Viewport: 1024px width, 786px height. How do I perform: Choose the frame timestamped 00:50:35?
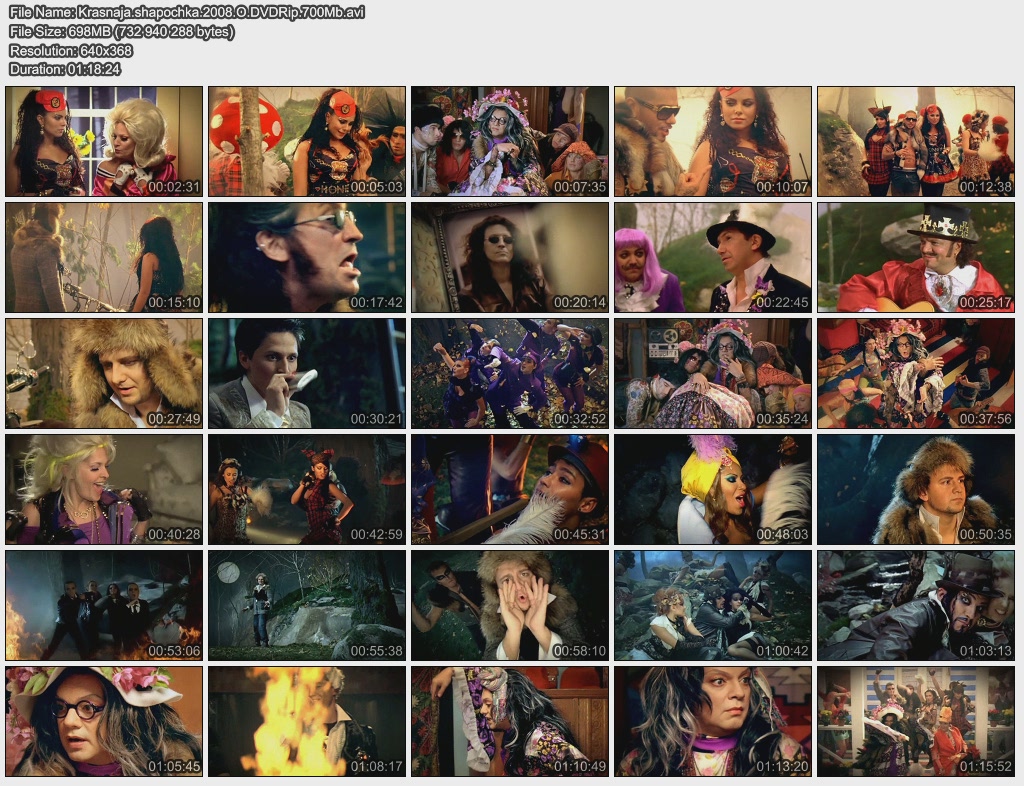(x=916, y=490)
